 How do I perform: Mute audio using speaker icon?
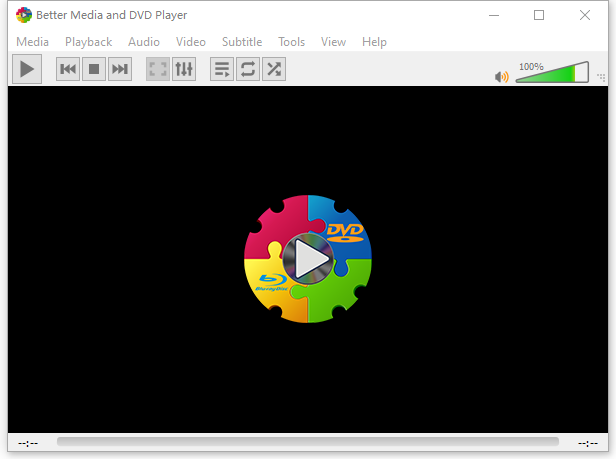(x=502, y=76)
